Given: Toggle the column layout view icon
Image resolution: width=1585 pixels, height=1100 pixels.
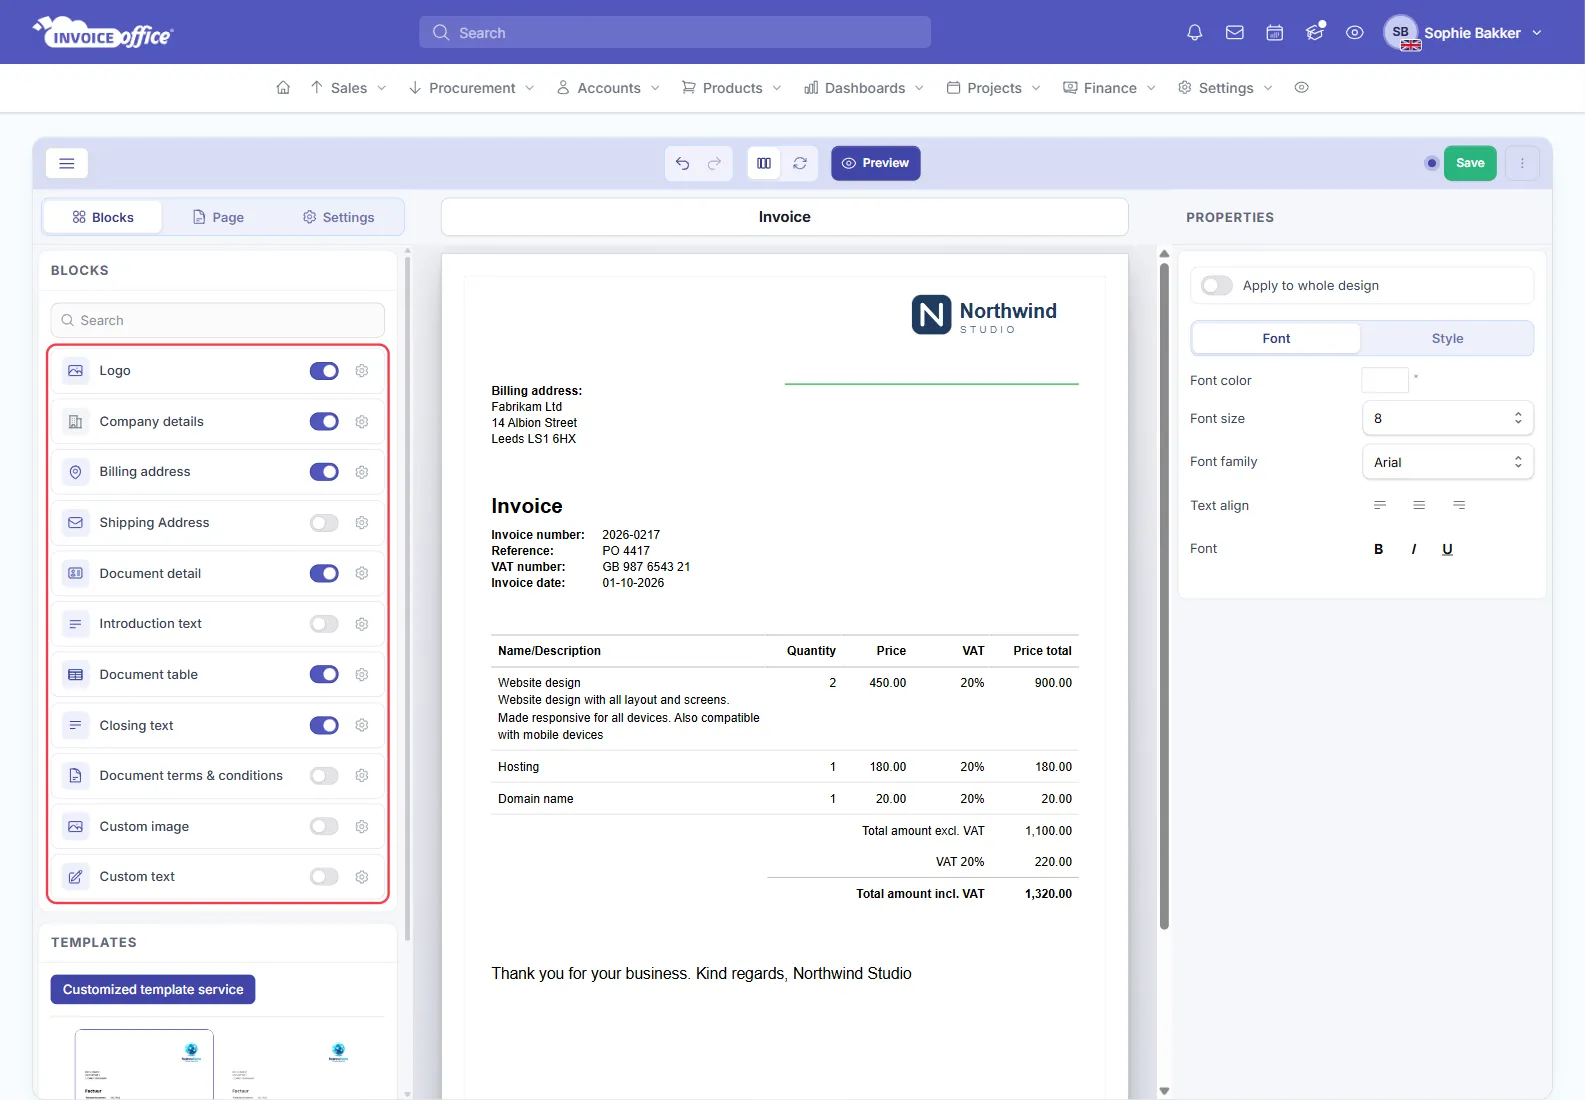Looking at the screenshot, I should click(764, 163).
